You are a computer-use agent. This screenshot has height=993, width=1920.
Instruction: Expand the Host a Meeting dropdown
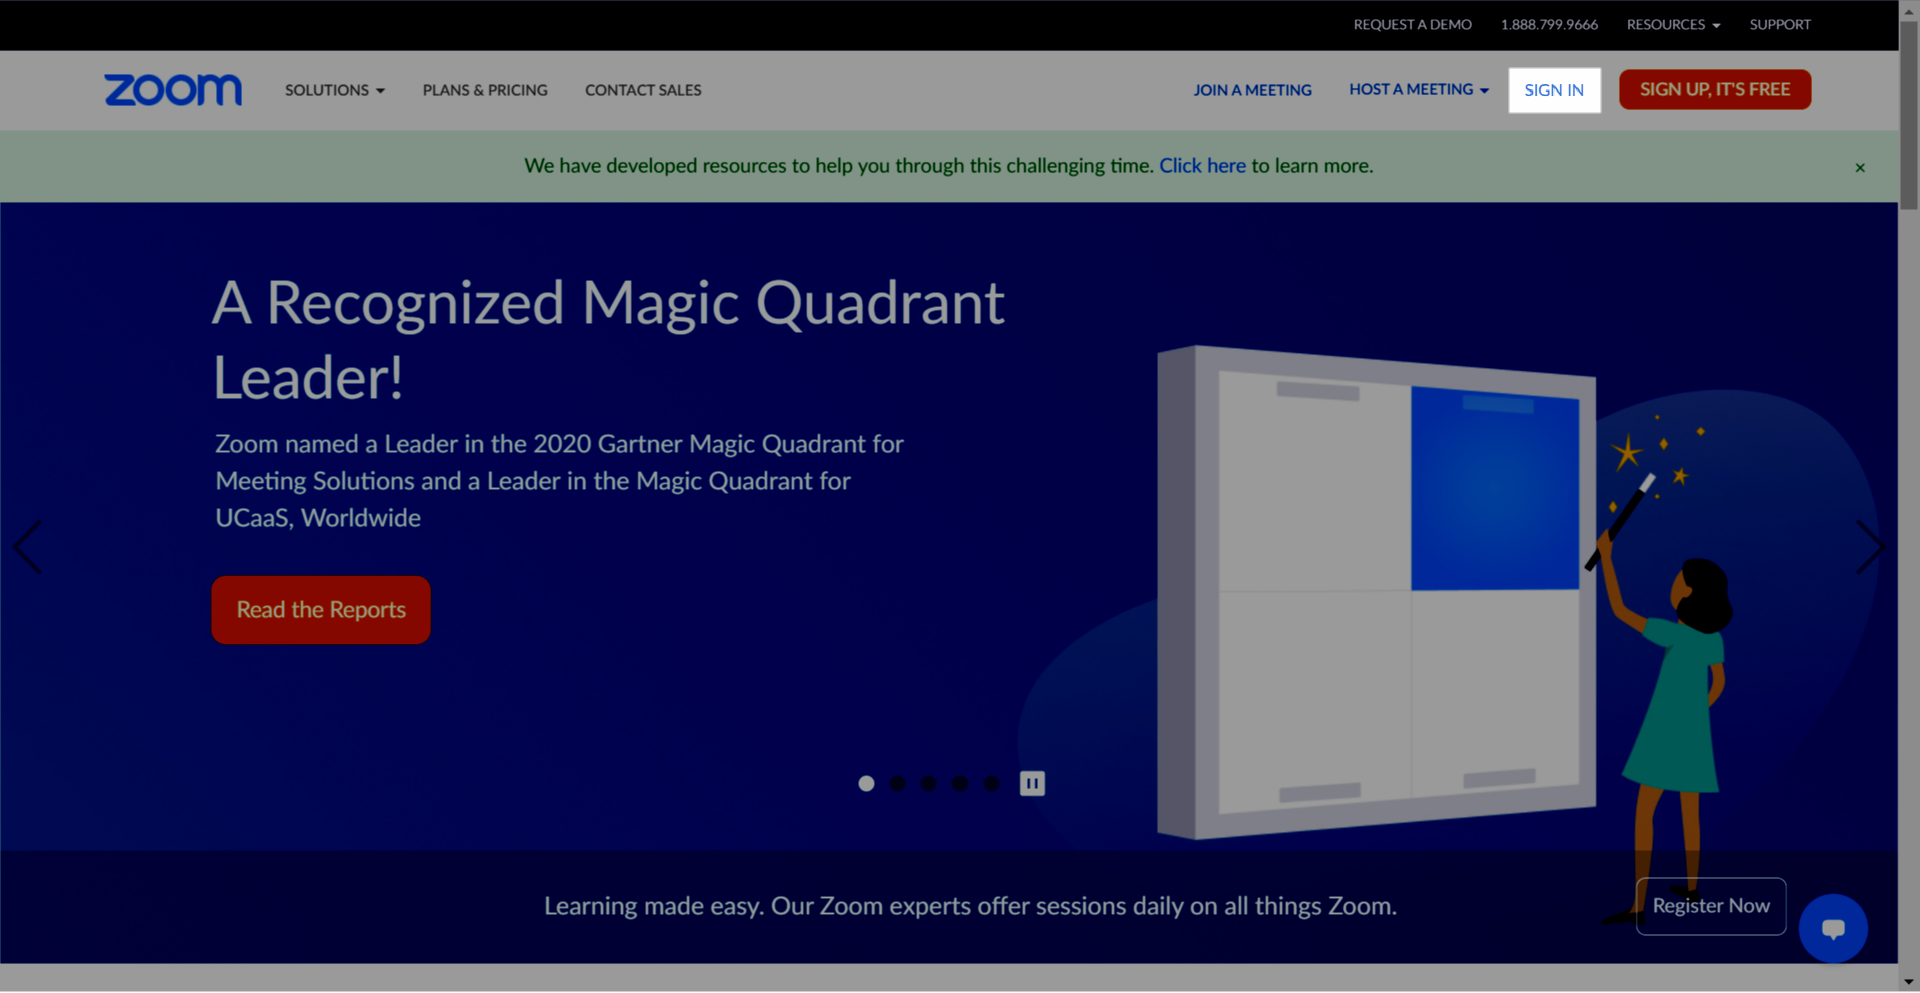[x=1419, y=89]
